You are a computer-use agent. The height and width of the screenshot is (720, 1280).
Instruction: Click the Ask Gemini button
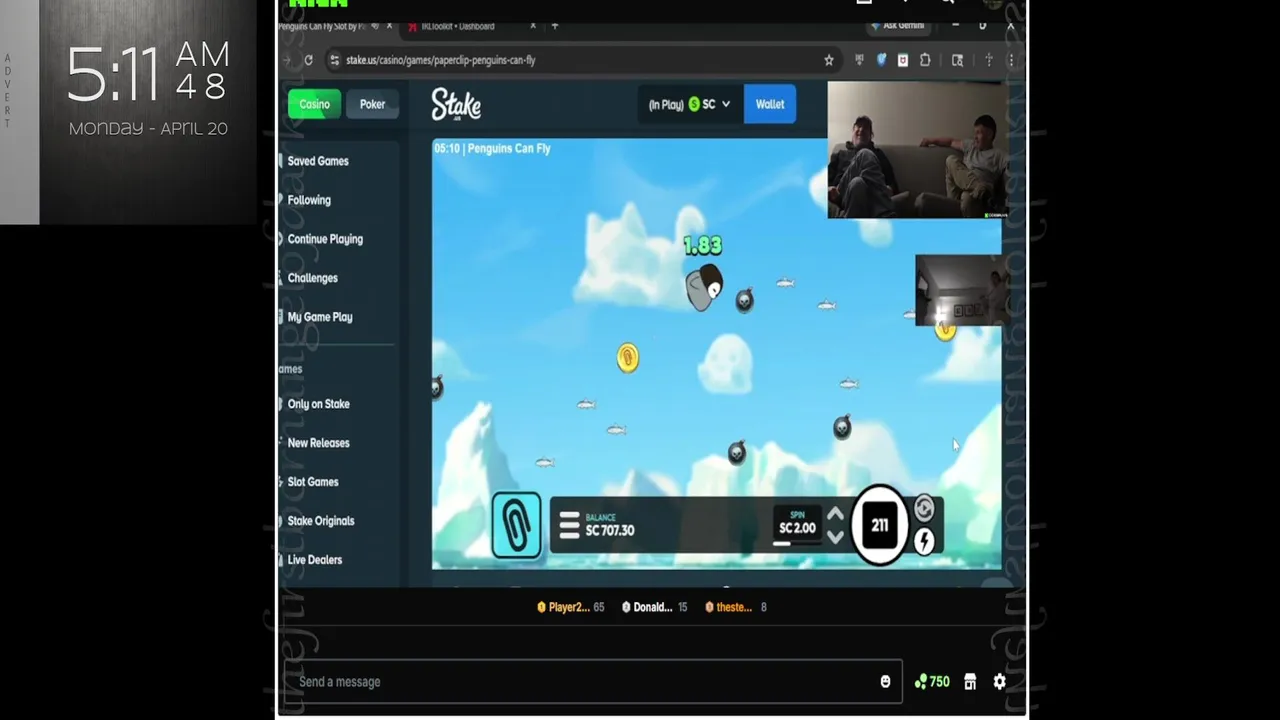coord(898,26)
